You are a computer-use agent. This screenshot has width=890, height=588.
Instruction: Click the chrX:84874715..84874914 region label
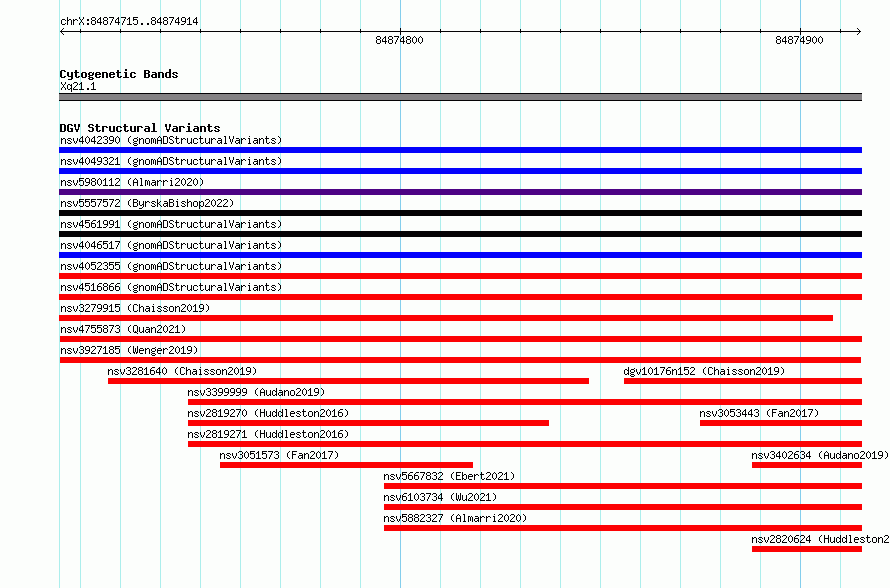129,22
